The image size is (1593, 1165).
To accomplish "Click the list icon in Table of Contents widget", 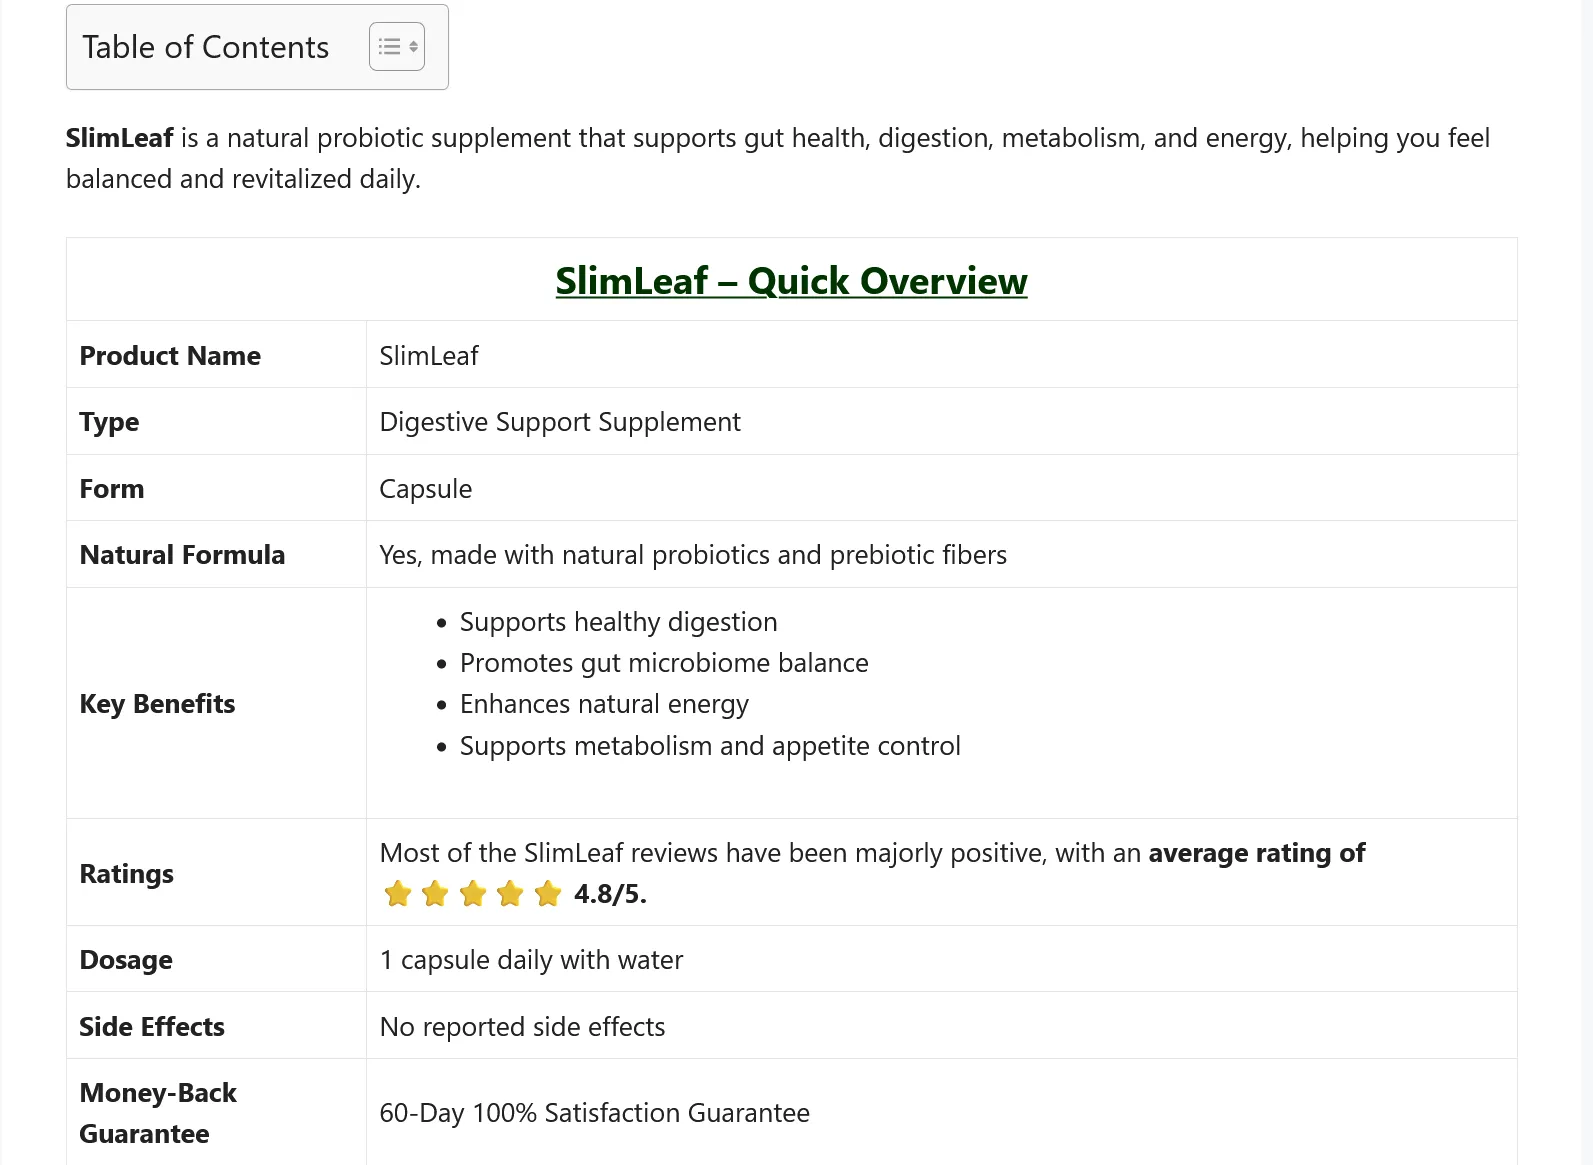I will (x=388, y=45).
